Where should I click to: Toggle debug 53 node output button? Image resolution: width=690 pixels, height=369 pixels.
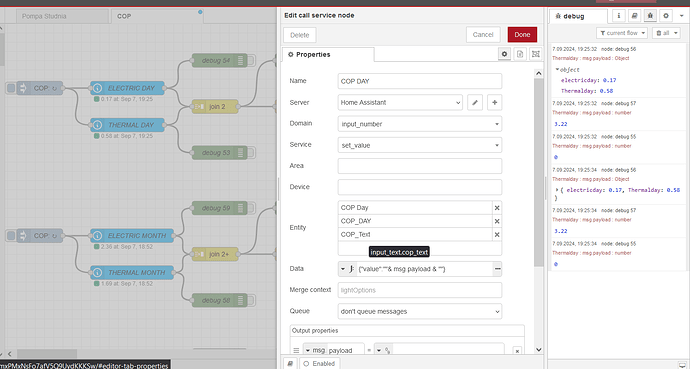pyautogui.click(x=252, y=153)
